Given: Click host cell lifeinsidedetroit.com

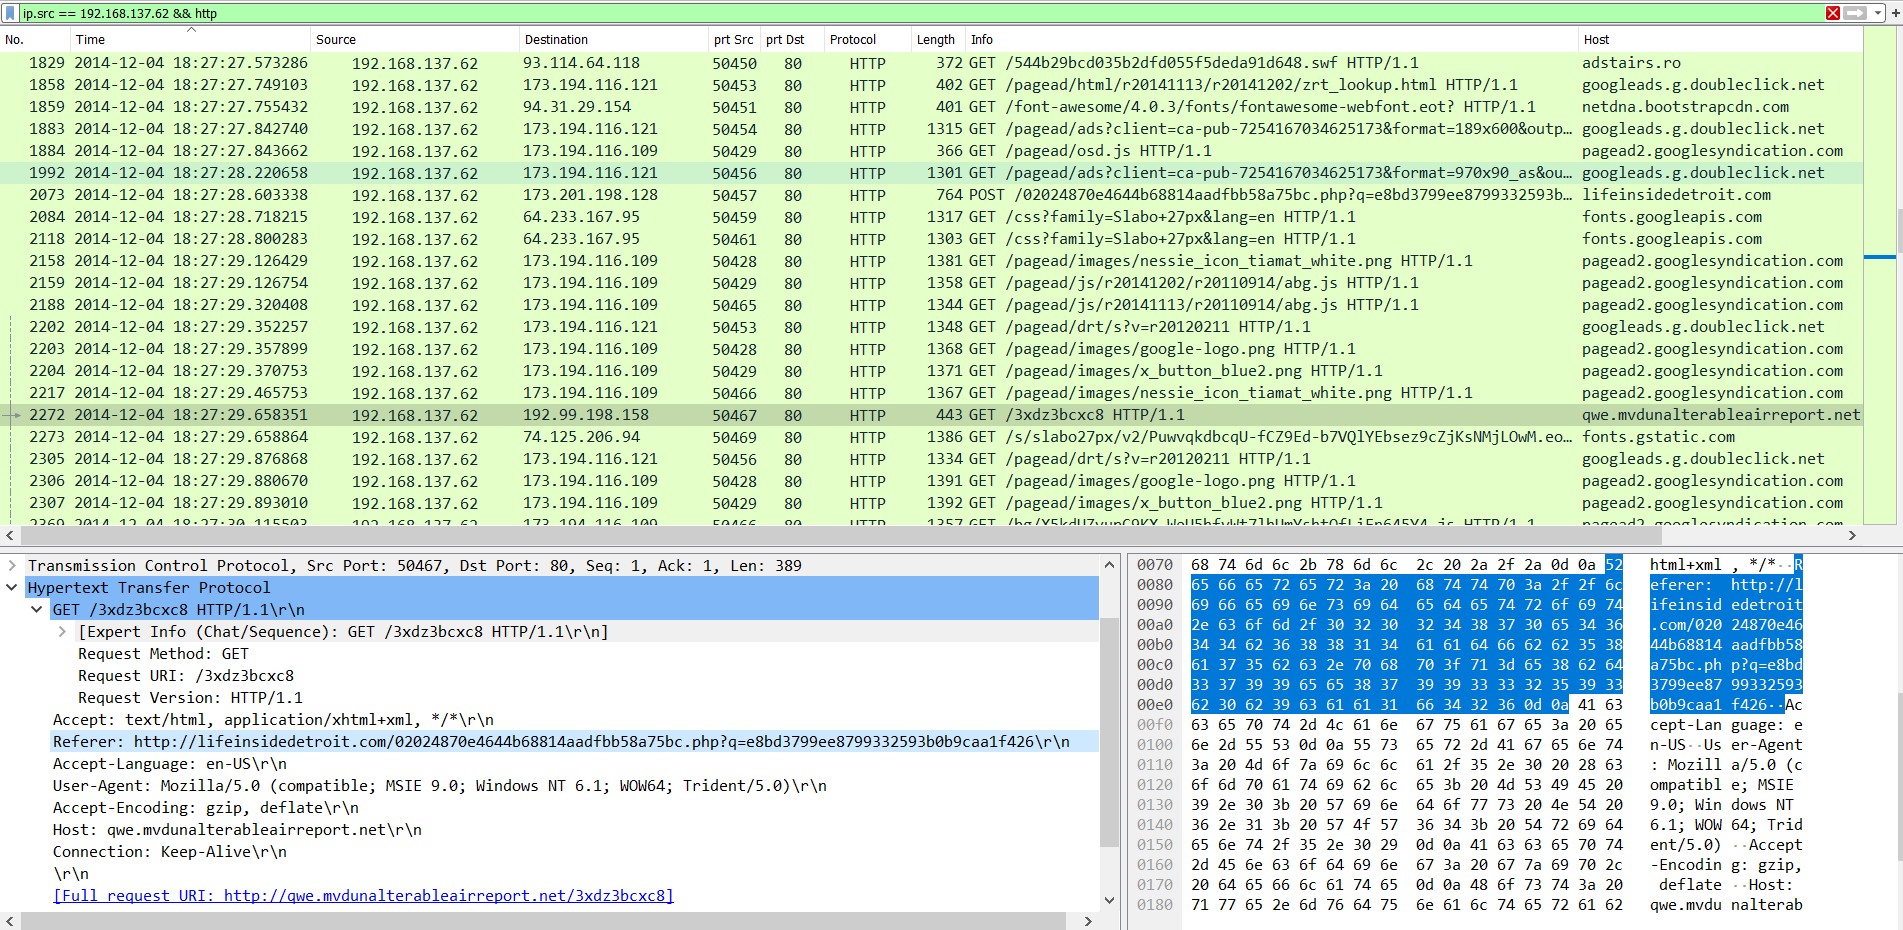Looking at the screenshot, I should click(x=1676, y=195).
